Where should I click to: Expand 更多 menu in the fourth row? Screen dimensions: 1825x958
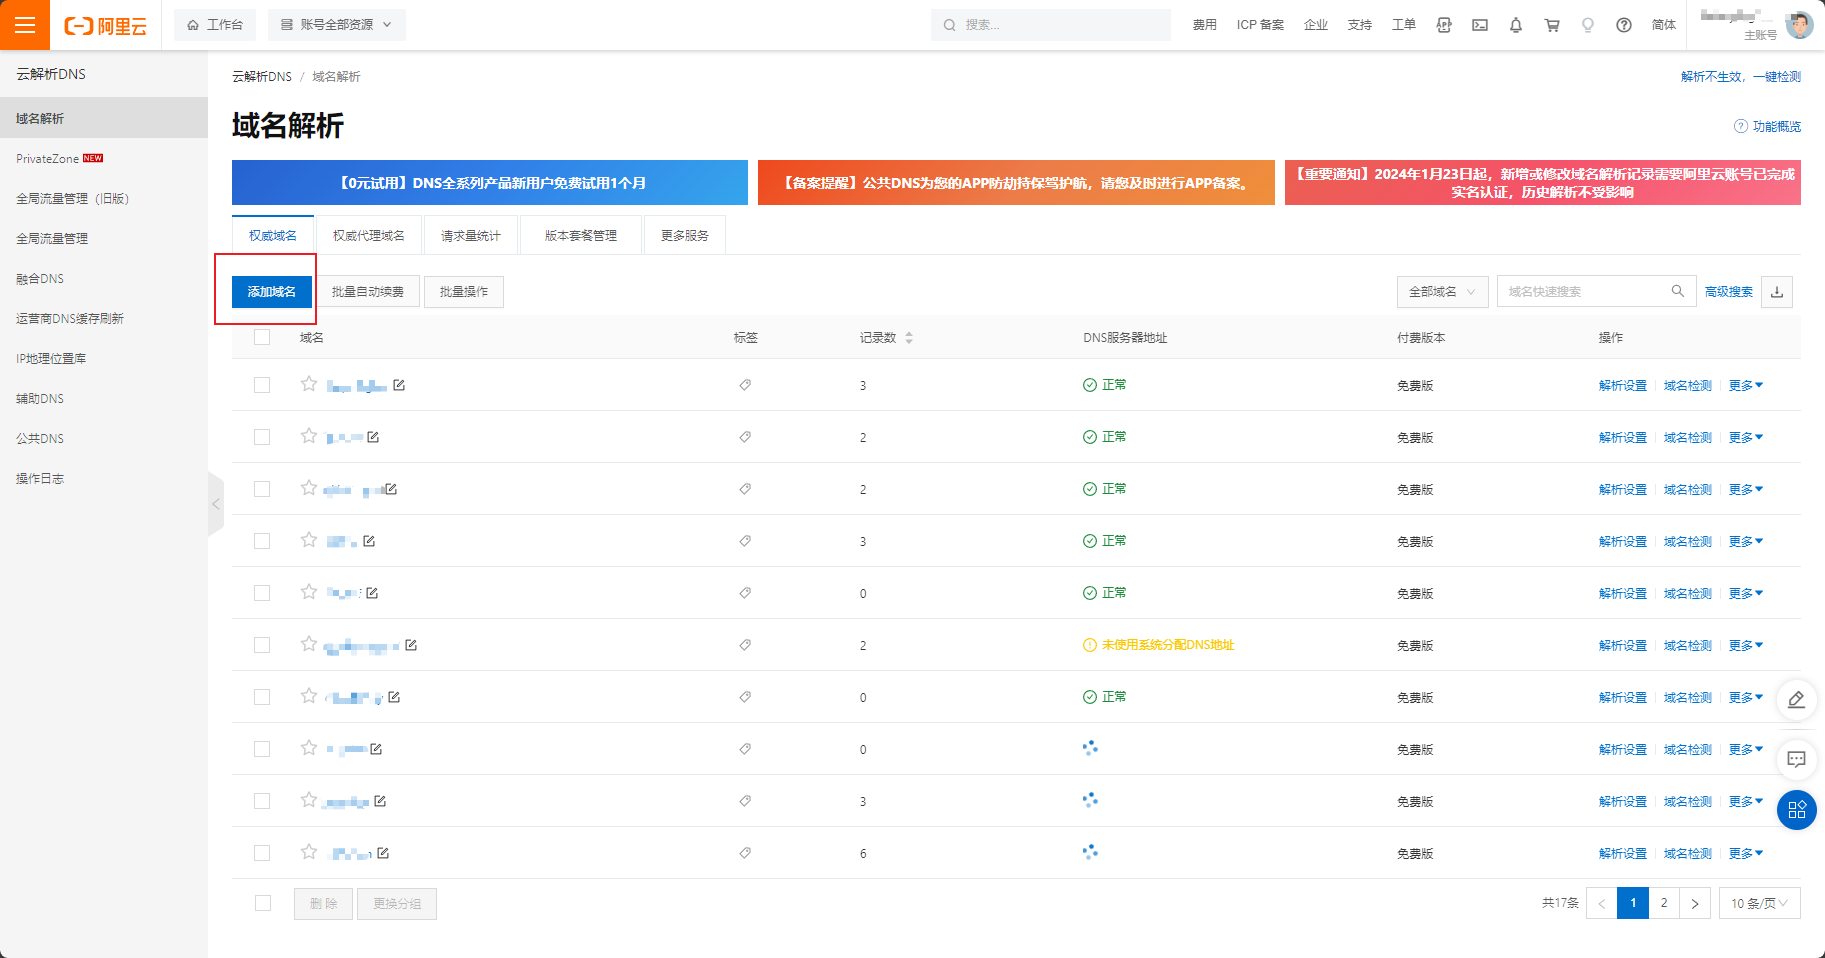coord(1746,541)
